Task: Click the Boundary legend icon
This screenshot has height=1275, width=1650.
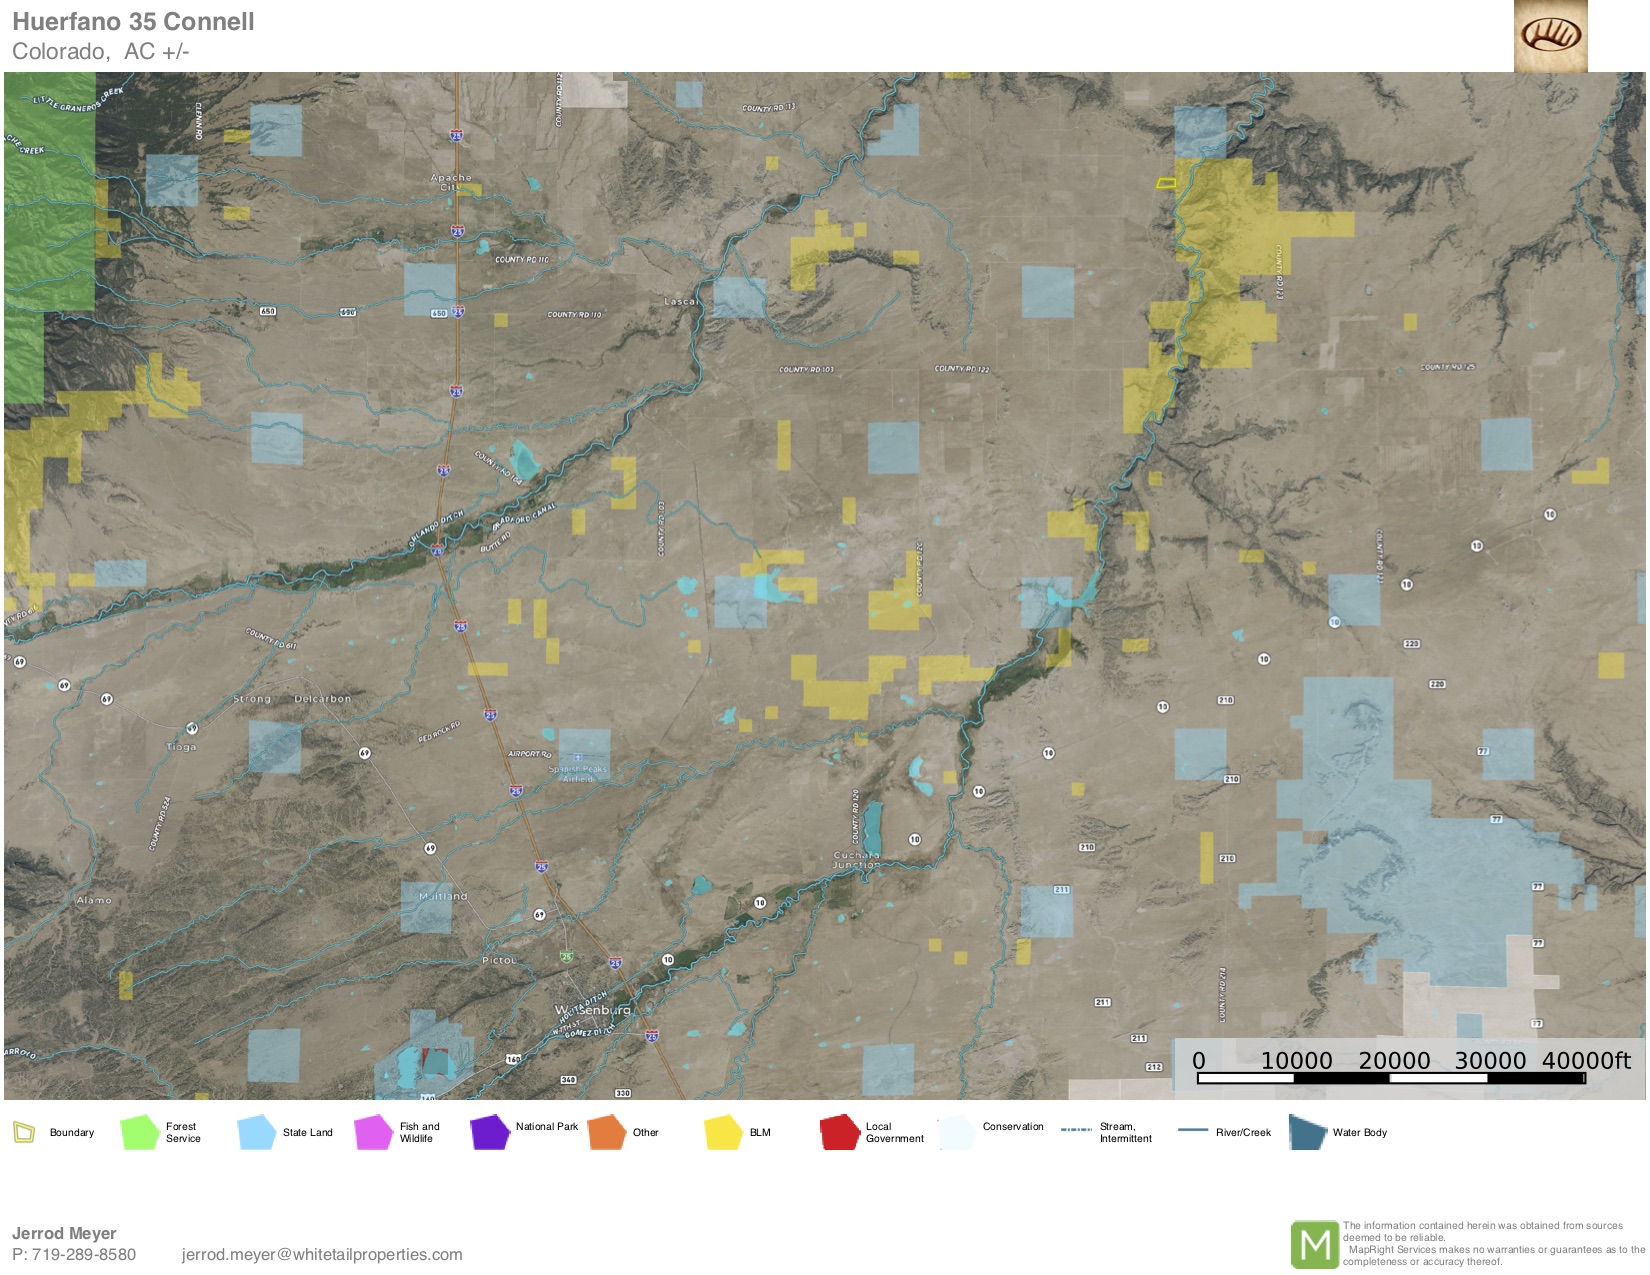Action: pos(24,1132)
